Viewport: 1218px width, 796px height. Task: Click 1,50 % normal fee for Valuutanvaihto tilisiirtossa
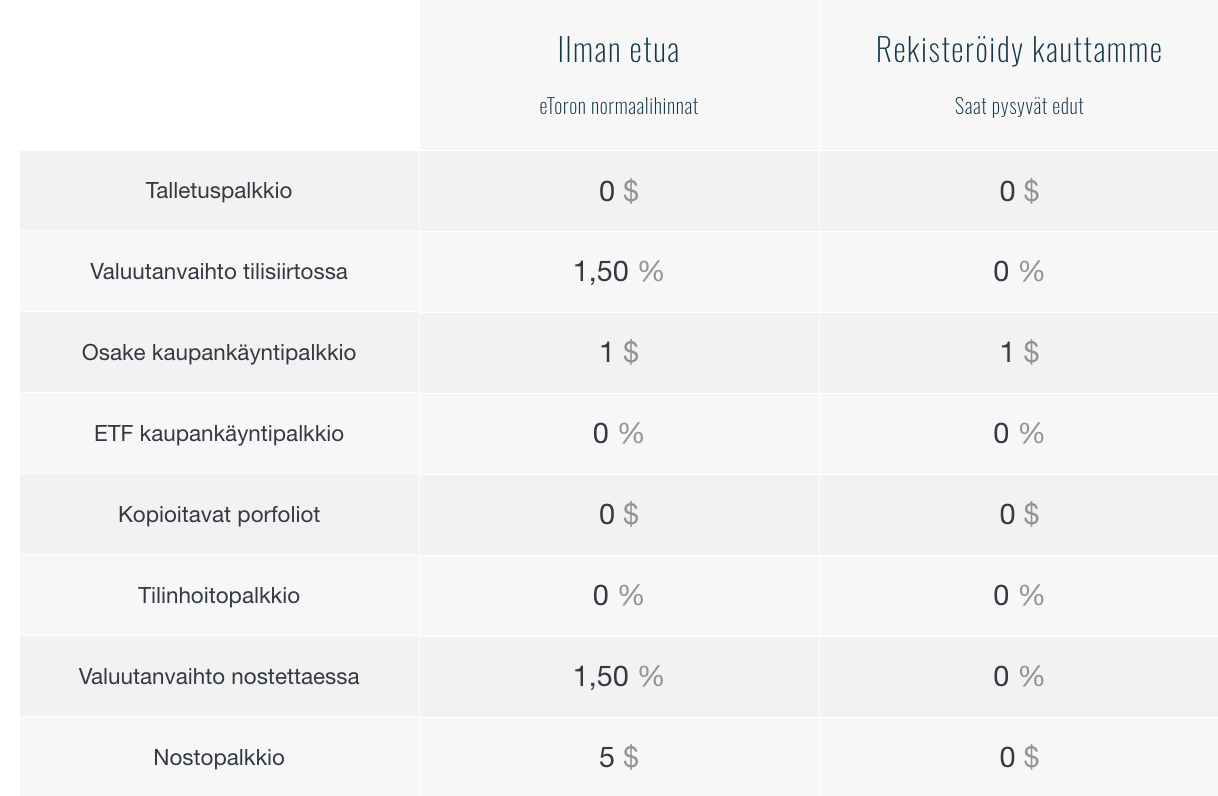[x=618, y=272]
